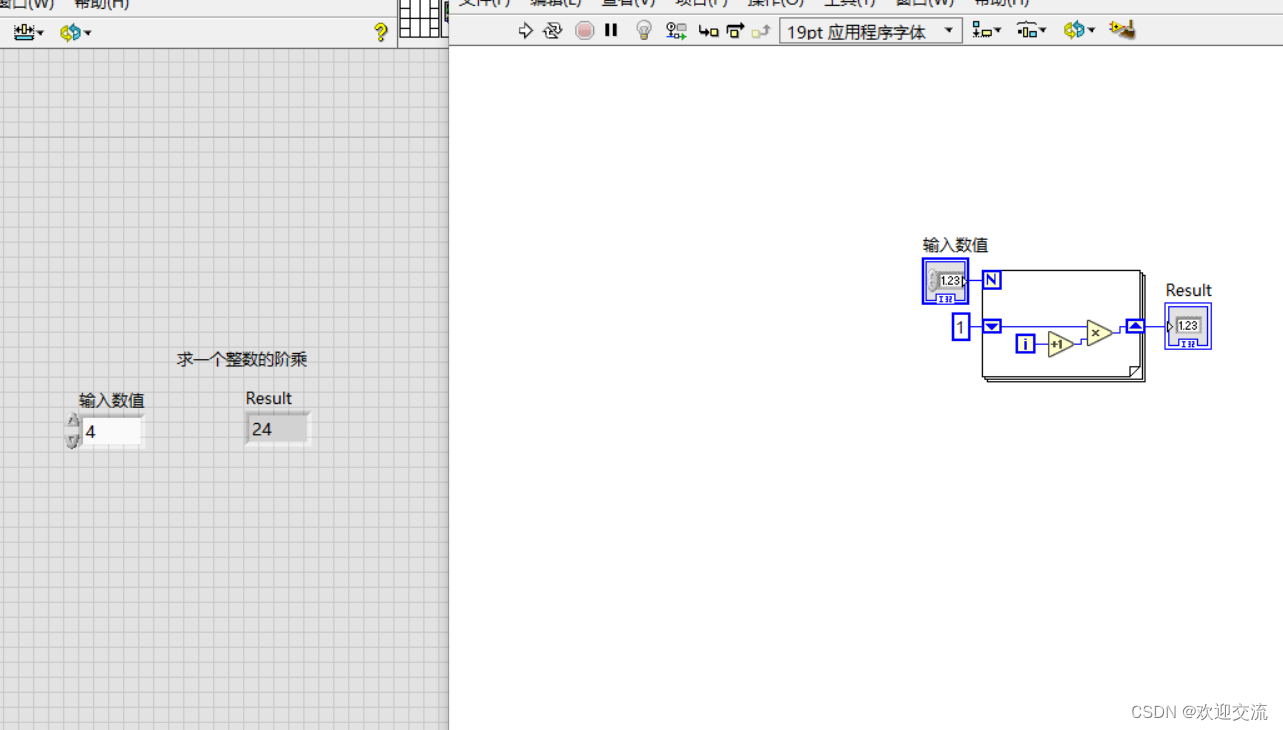Viewport: 1283px width, 730px height.
Task: Click the 输入数值 input field showing 4
Action: pyautogui.click(x=112, y=431)
